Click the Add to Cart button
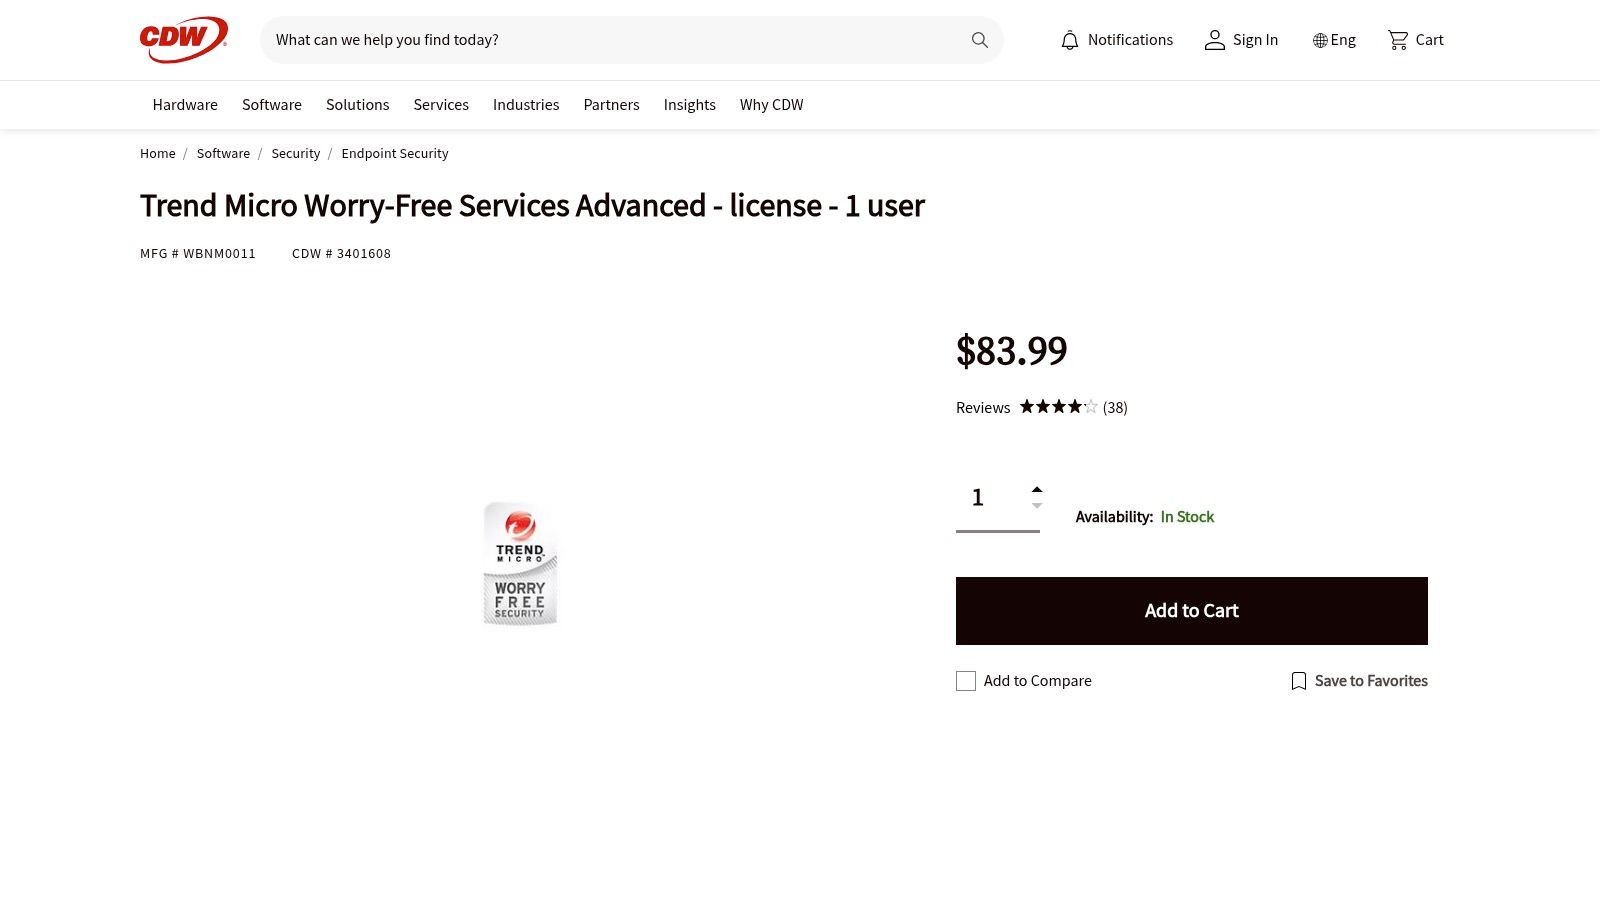The image size is (1600, 900). 1191,610
